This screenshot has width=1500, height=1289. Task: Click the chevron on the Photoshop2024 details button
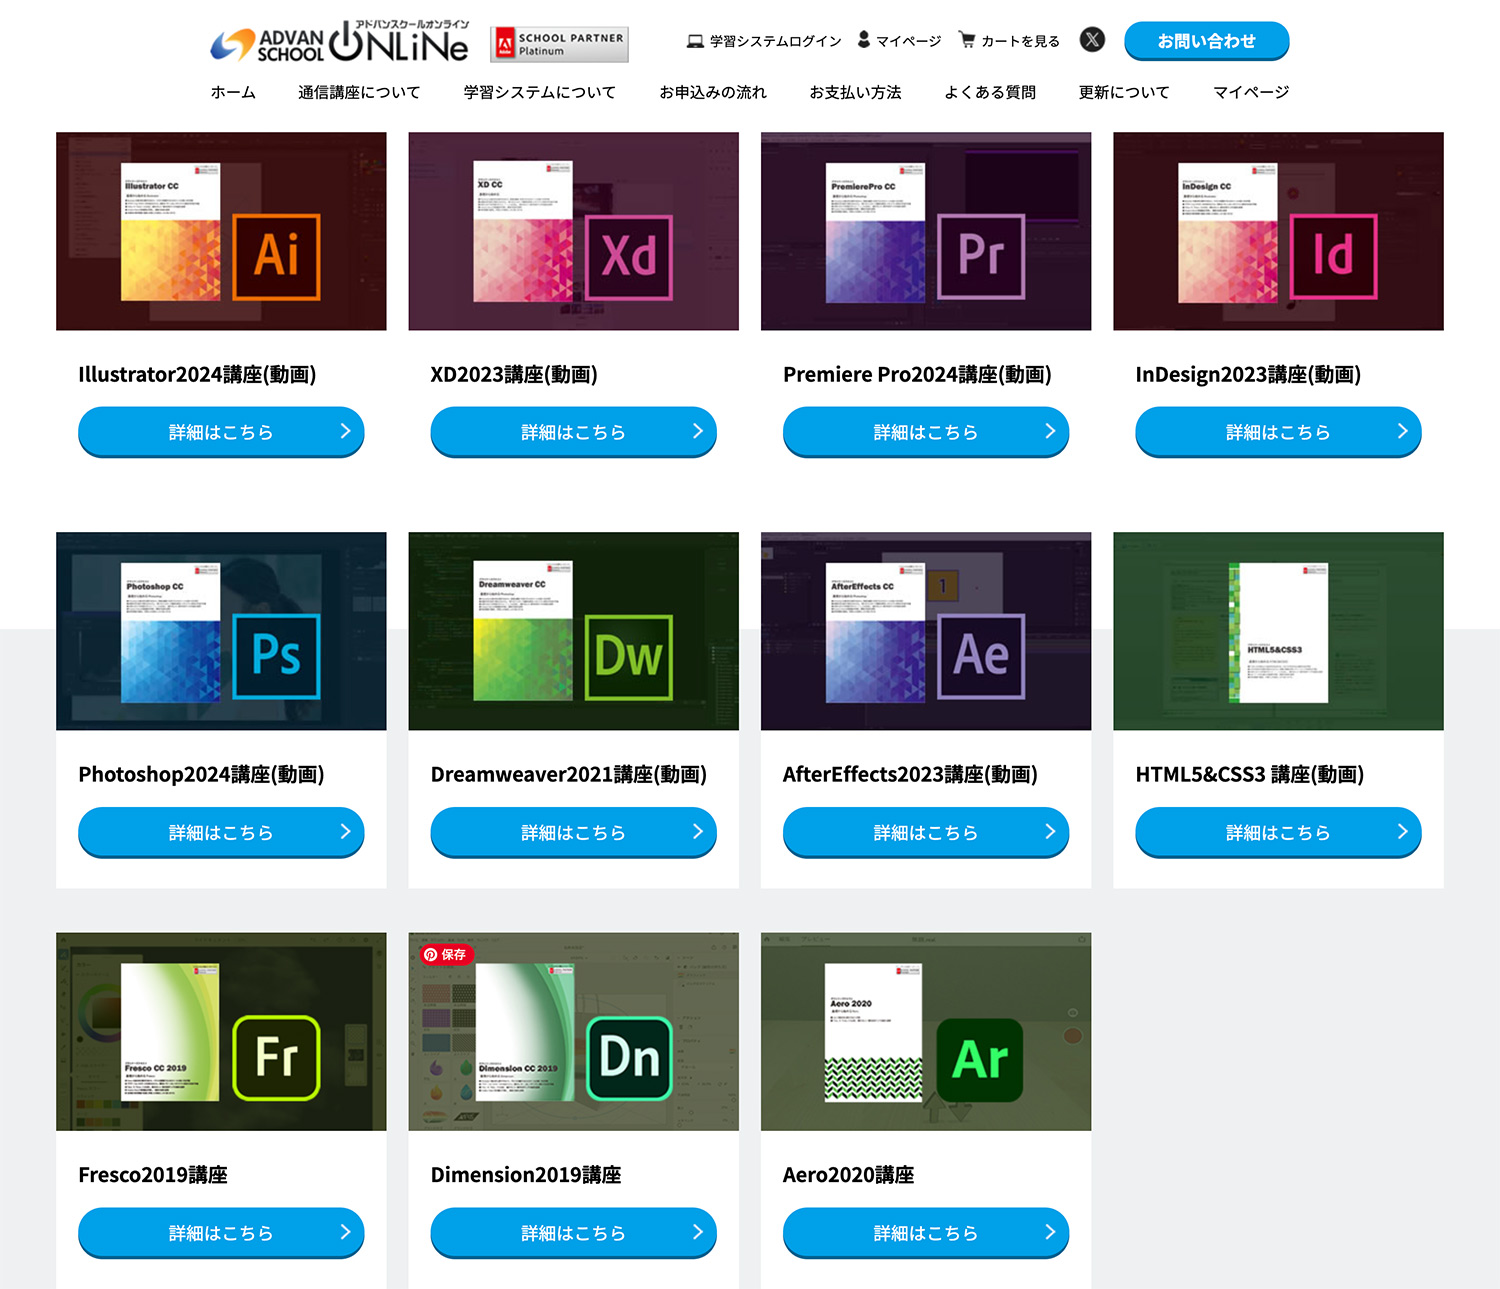click(345, 831)
